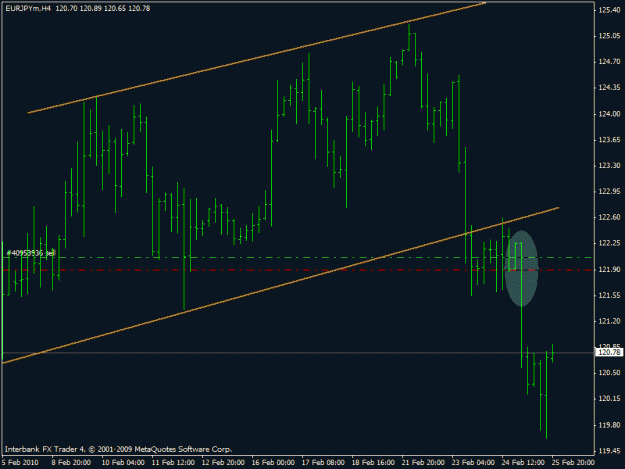Click the 124.70 price scale label
The image size is (625, 469).
coord(609,62)
